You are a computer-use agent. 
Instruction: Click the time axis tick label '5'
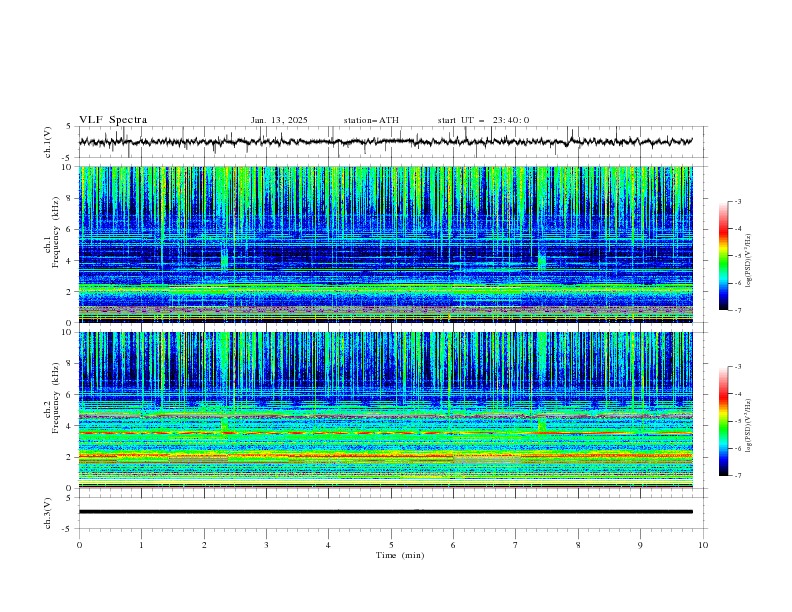click(x=391, y=545)
